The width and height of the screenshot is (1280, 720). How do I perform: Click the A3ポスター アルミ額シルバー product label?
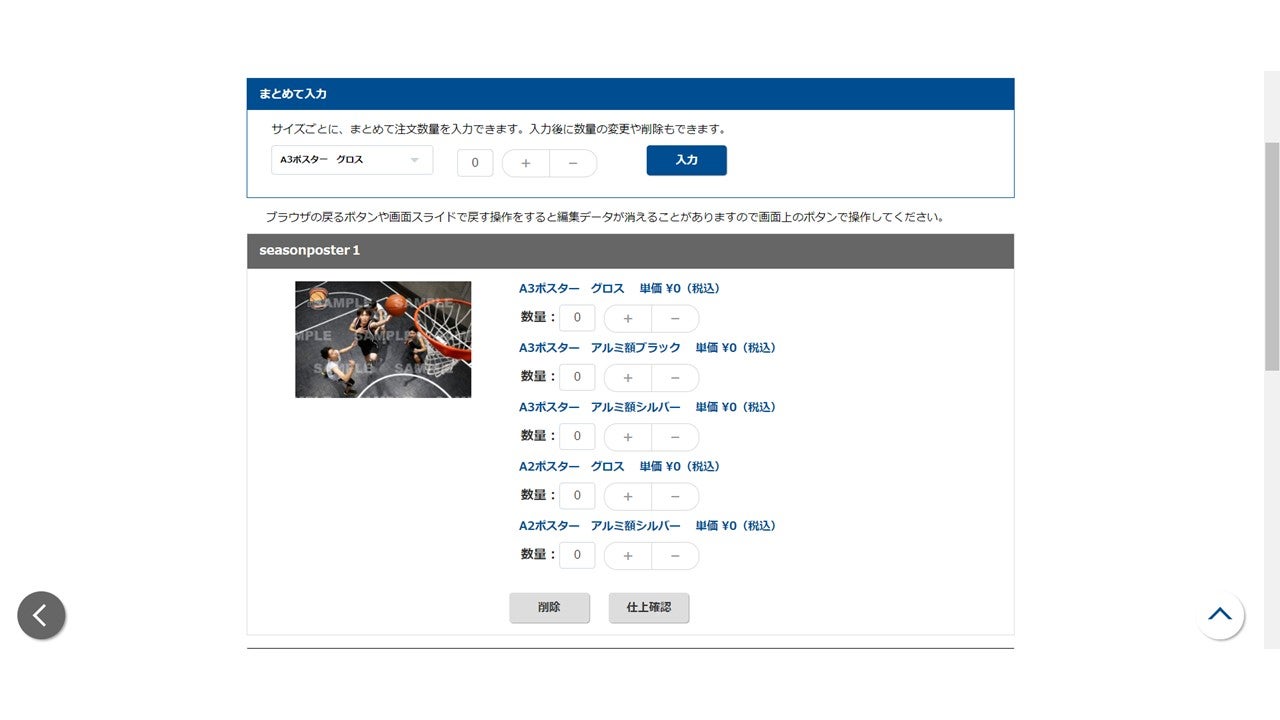[x=647, y=406]
